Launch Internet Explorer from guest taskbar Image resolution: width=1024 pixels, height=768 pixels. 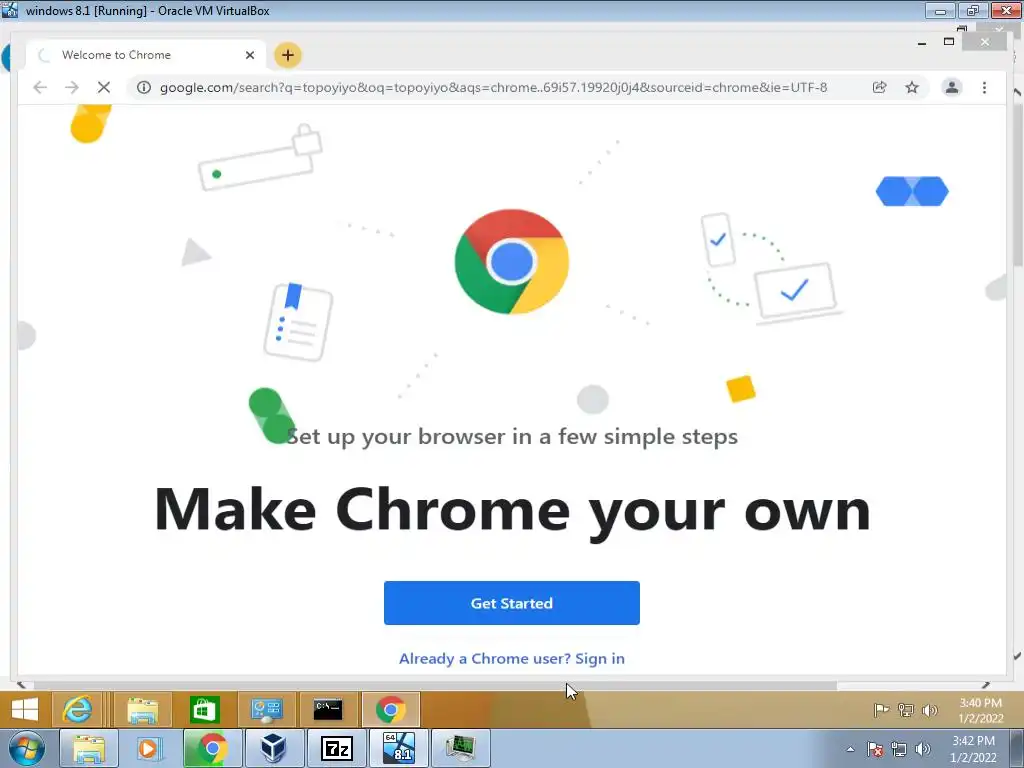[x=78, y=709]
